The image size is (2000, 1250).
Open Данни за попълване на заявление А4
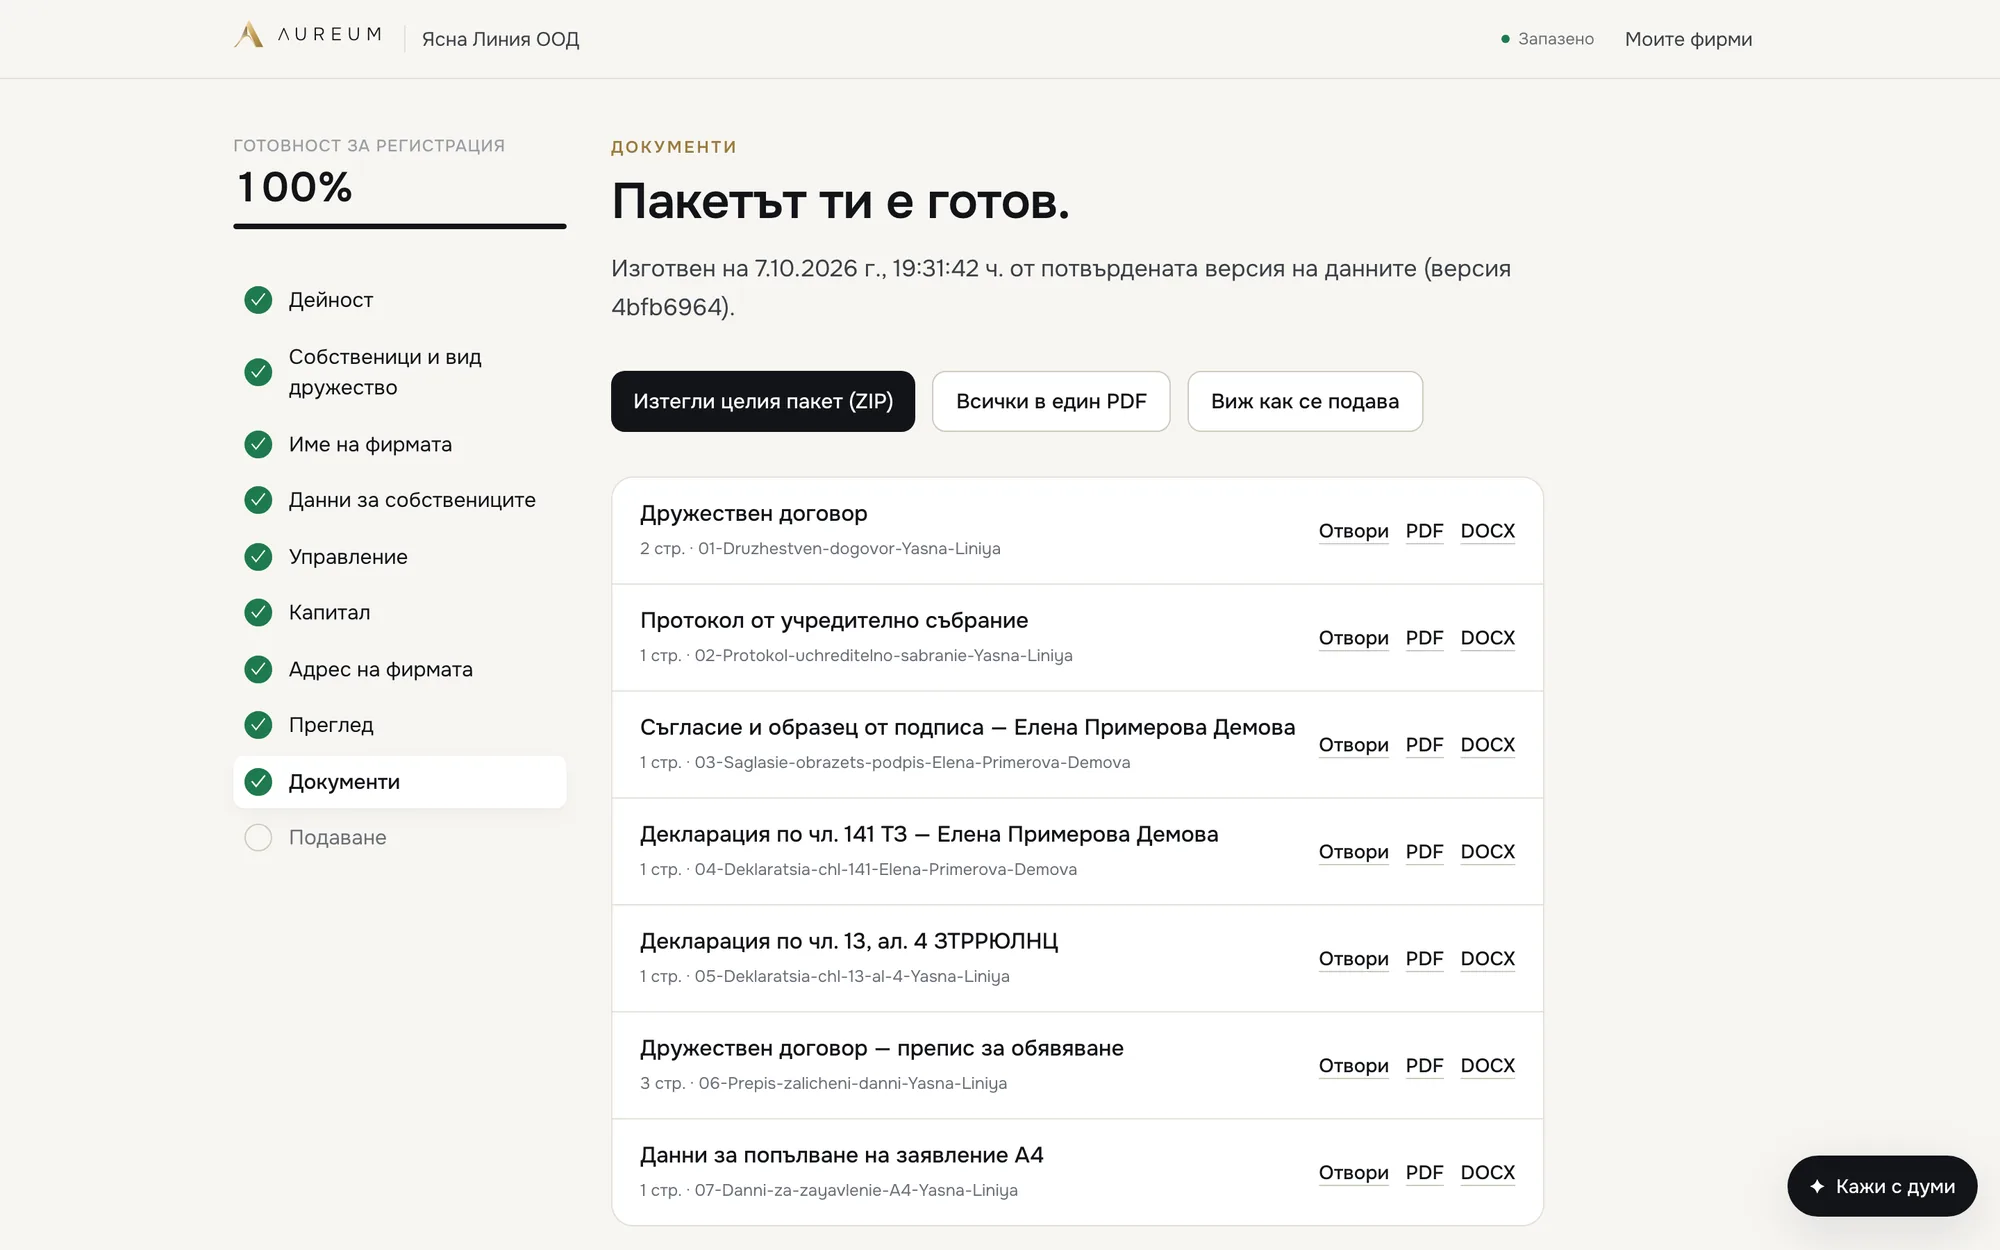point(1353,1173)
